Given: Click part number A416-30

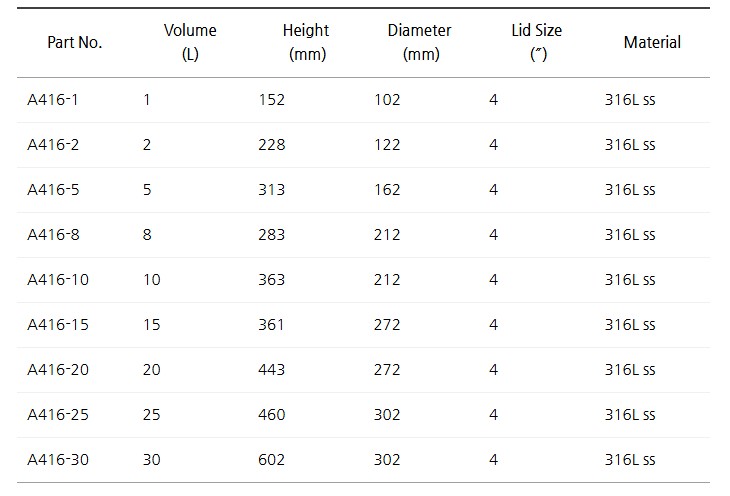Looking at the screenshot, I should [58, 460].
